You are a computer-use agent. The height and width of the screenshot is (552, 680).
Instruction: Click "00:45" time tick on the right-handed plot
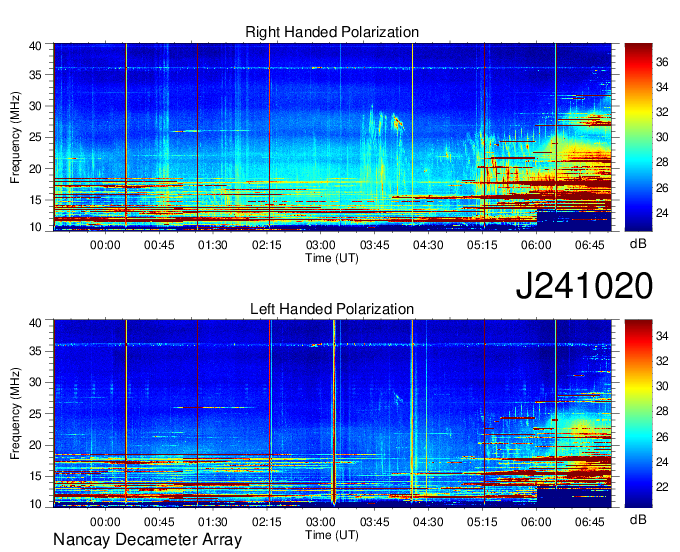click(x=159, y=245)
